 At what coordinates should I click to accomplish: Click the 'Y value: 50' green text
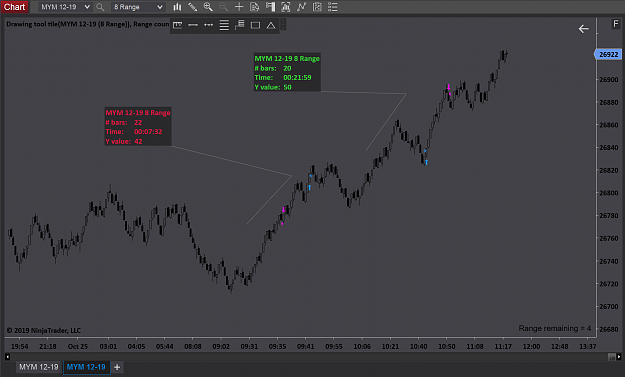point(273,87)
